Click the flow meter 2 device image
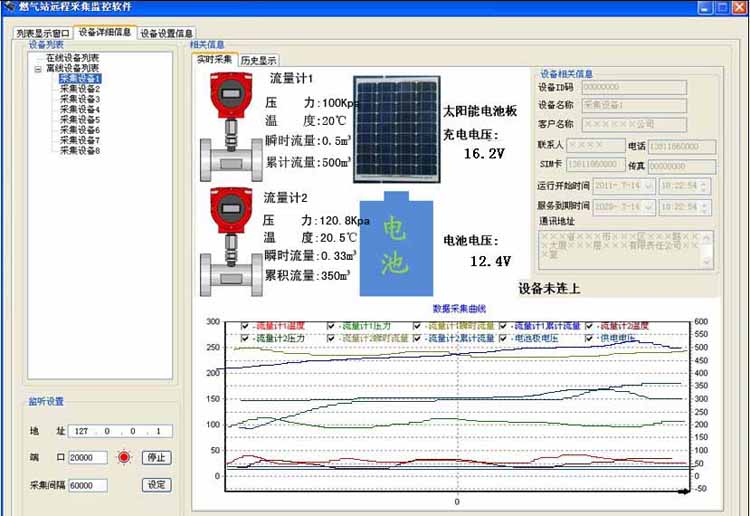 click(231, 242)
